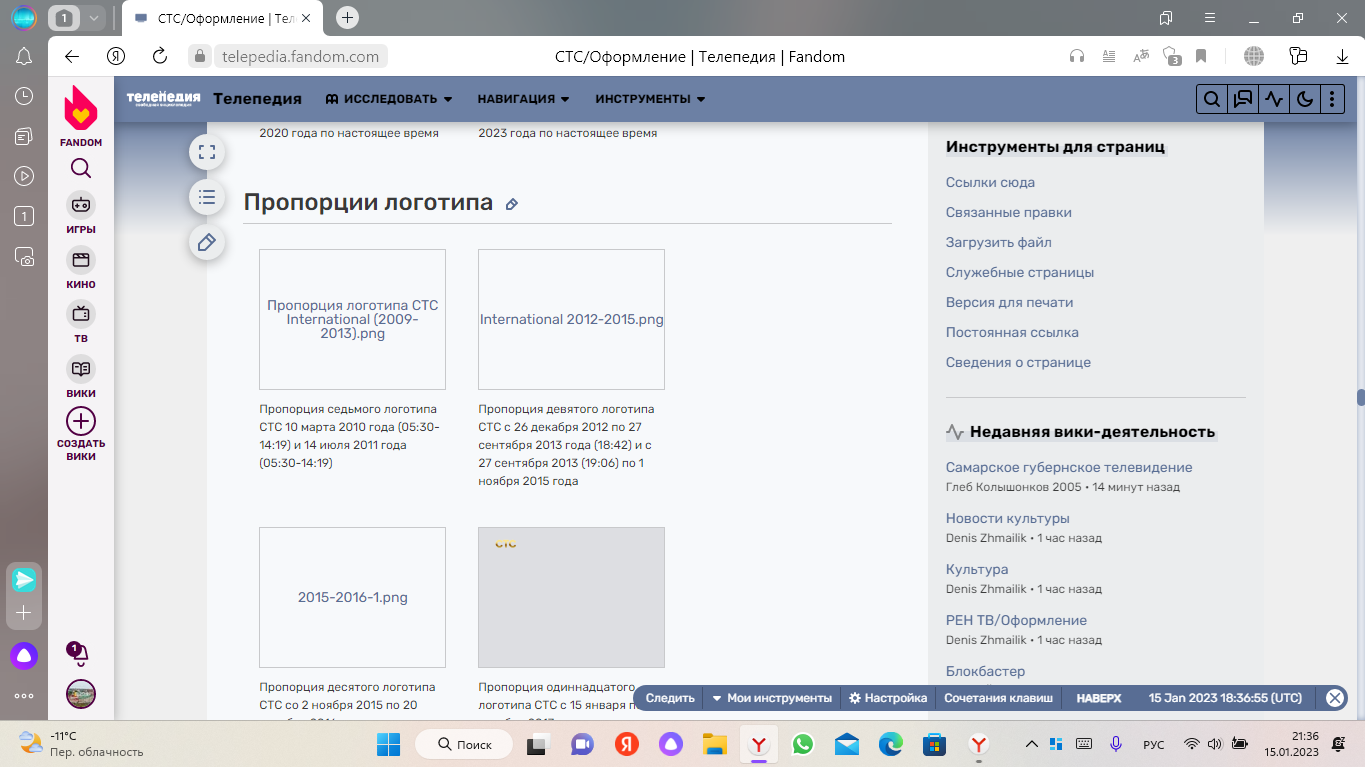Viewport: 1365px width, 767px height.
Task: Click Следить in bottom toolbar
Action: tap(669, 698)
